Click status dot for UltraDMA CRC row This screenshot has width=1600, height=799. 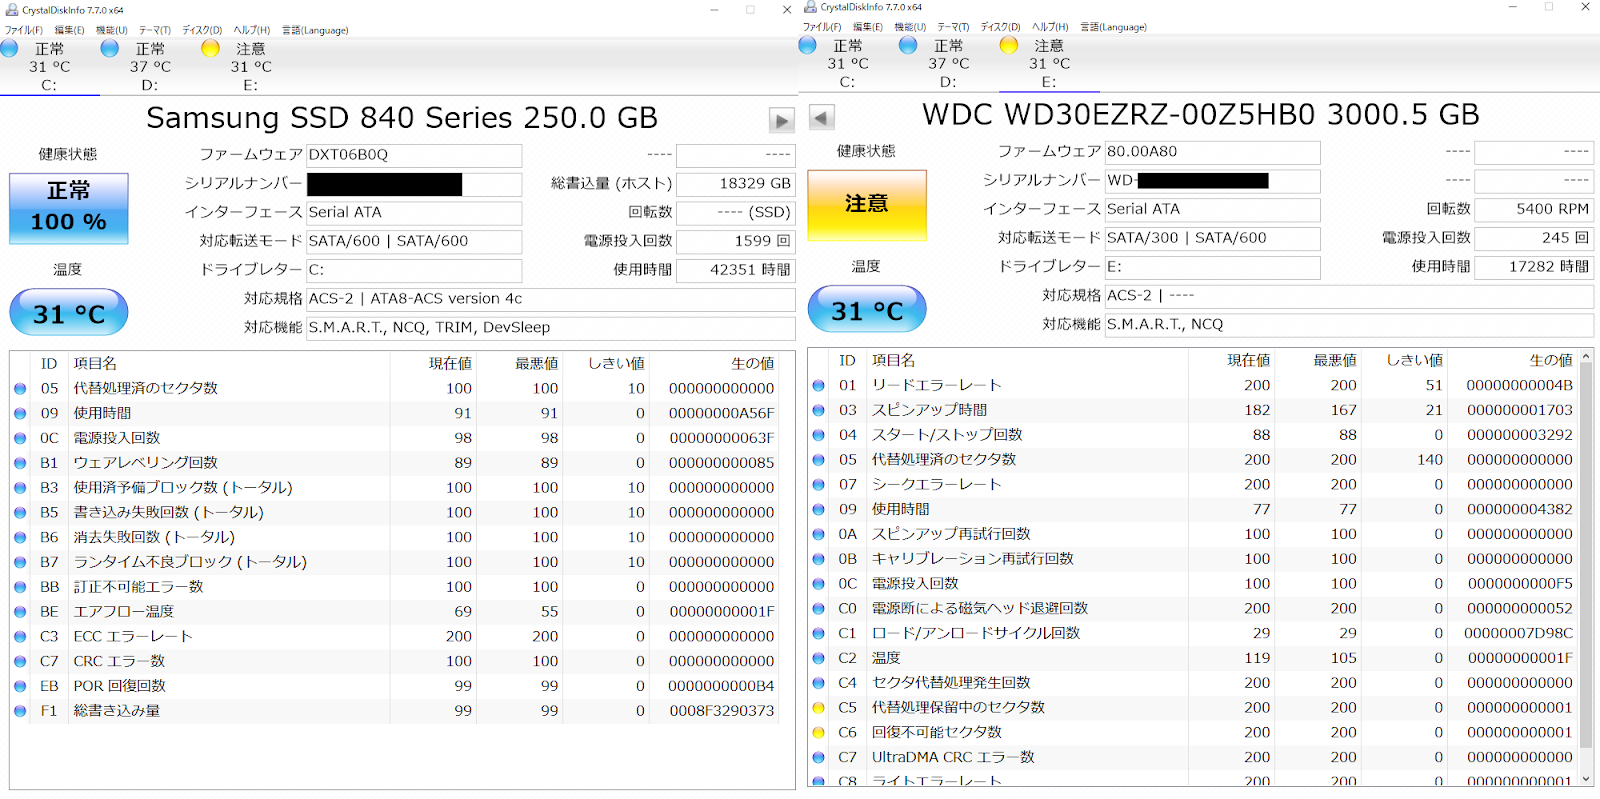(x=818, y=757)
